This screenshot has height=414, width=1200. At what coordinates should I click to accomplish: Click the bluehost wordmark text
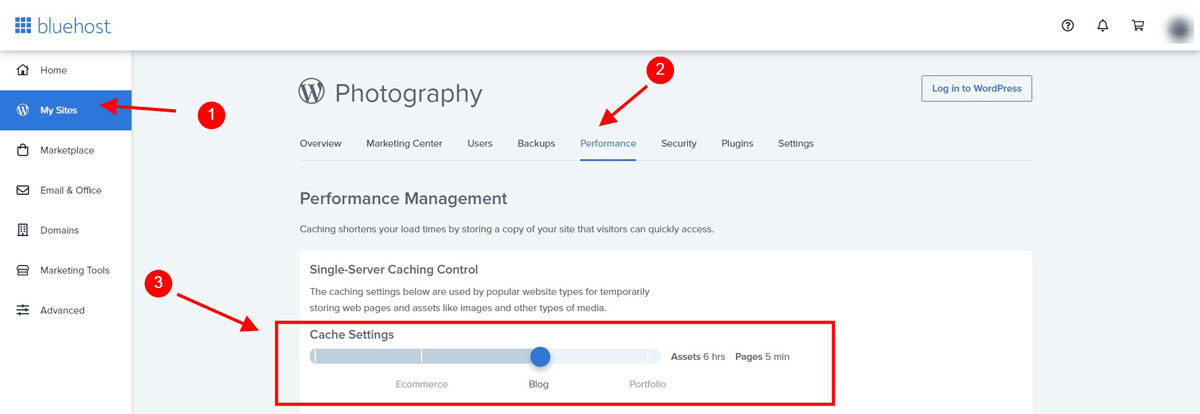[75, 26]
